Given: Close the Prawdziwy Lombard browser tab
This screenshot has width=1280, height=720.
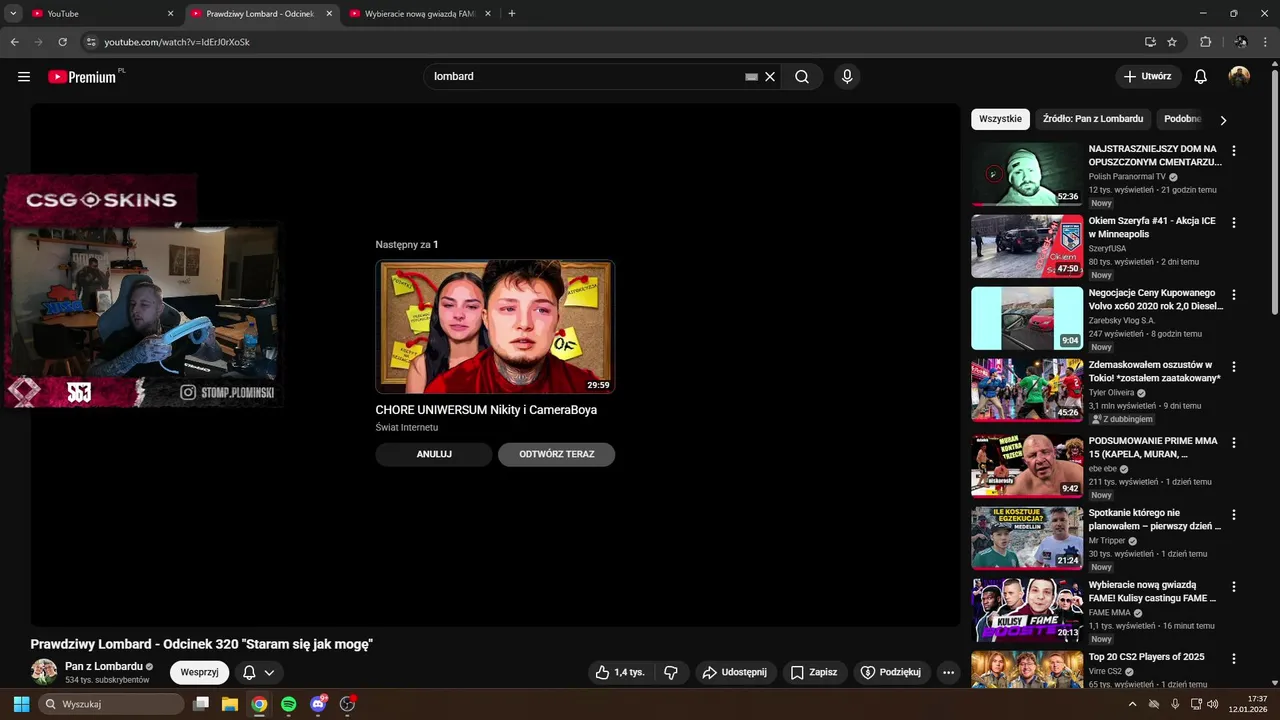Looking at the screenshot, I should coord(329,14).
